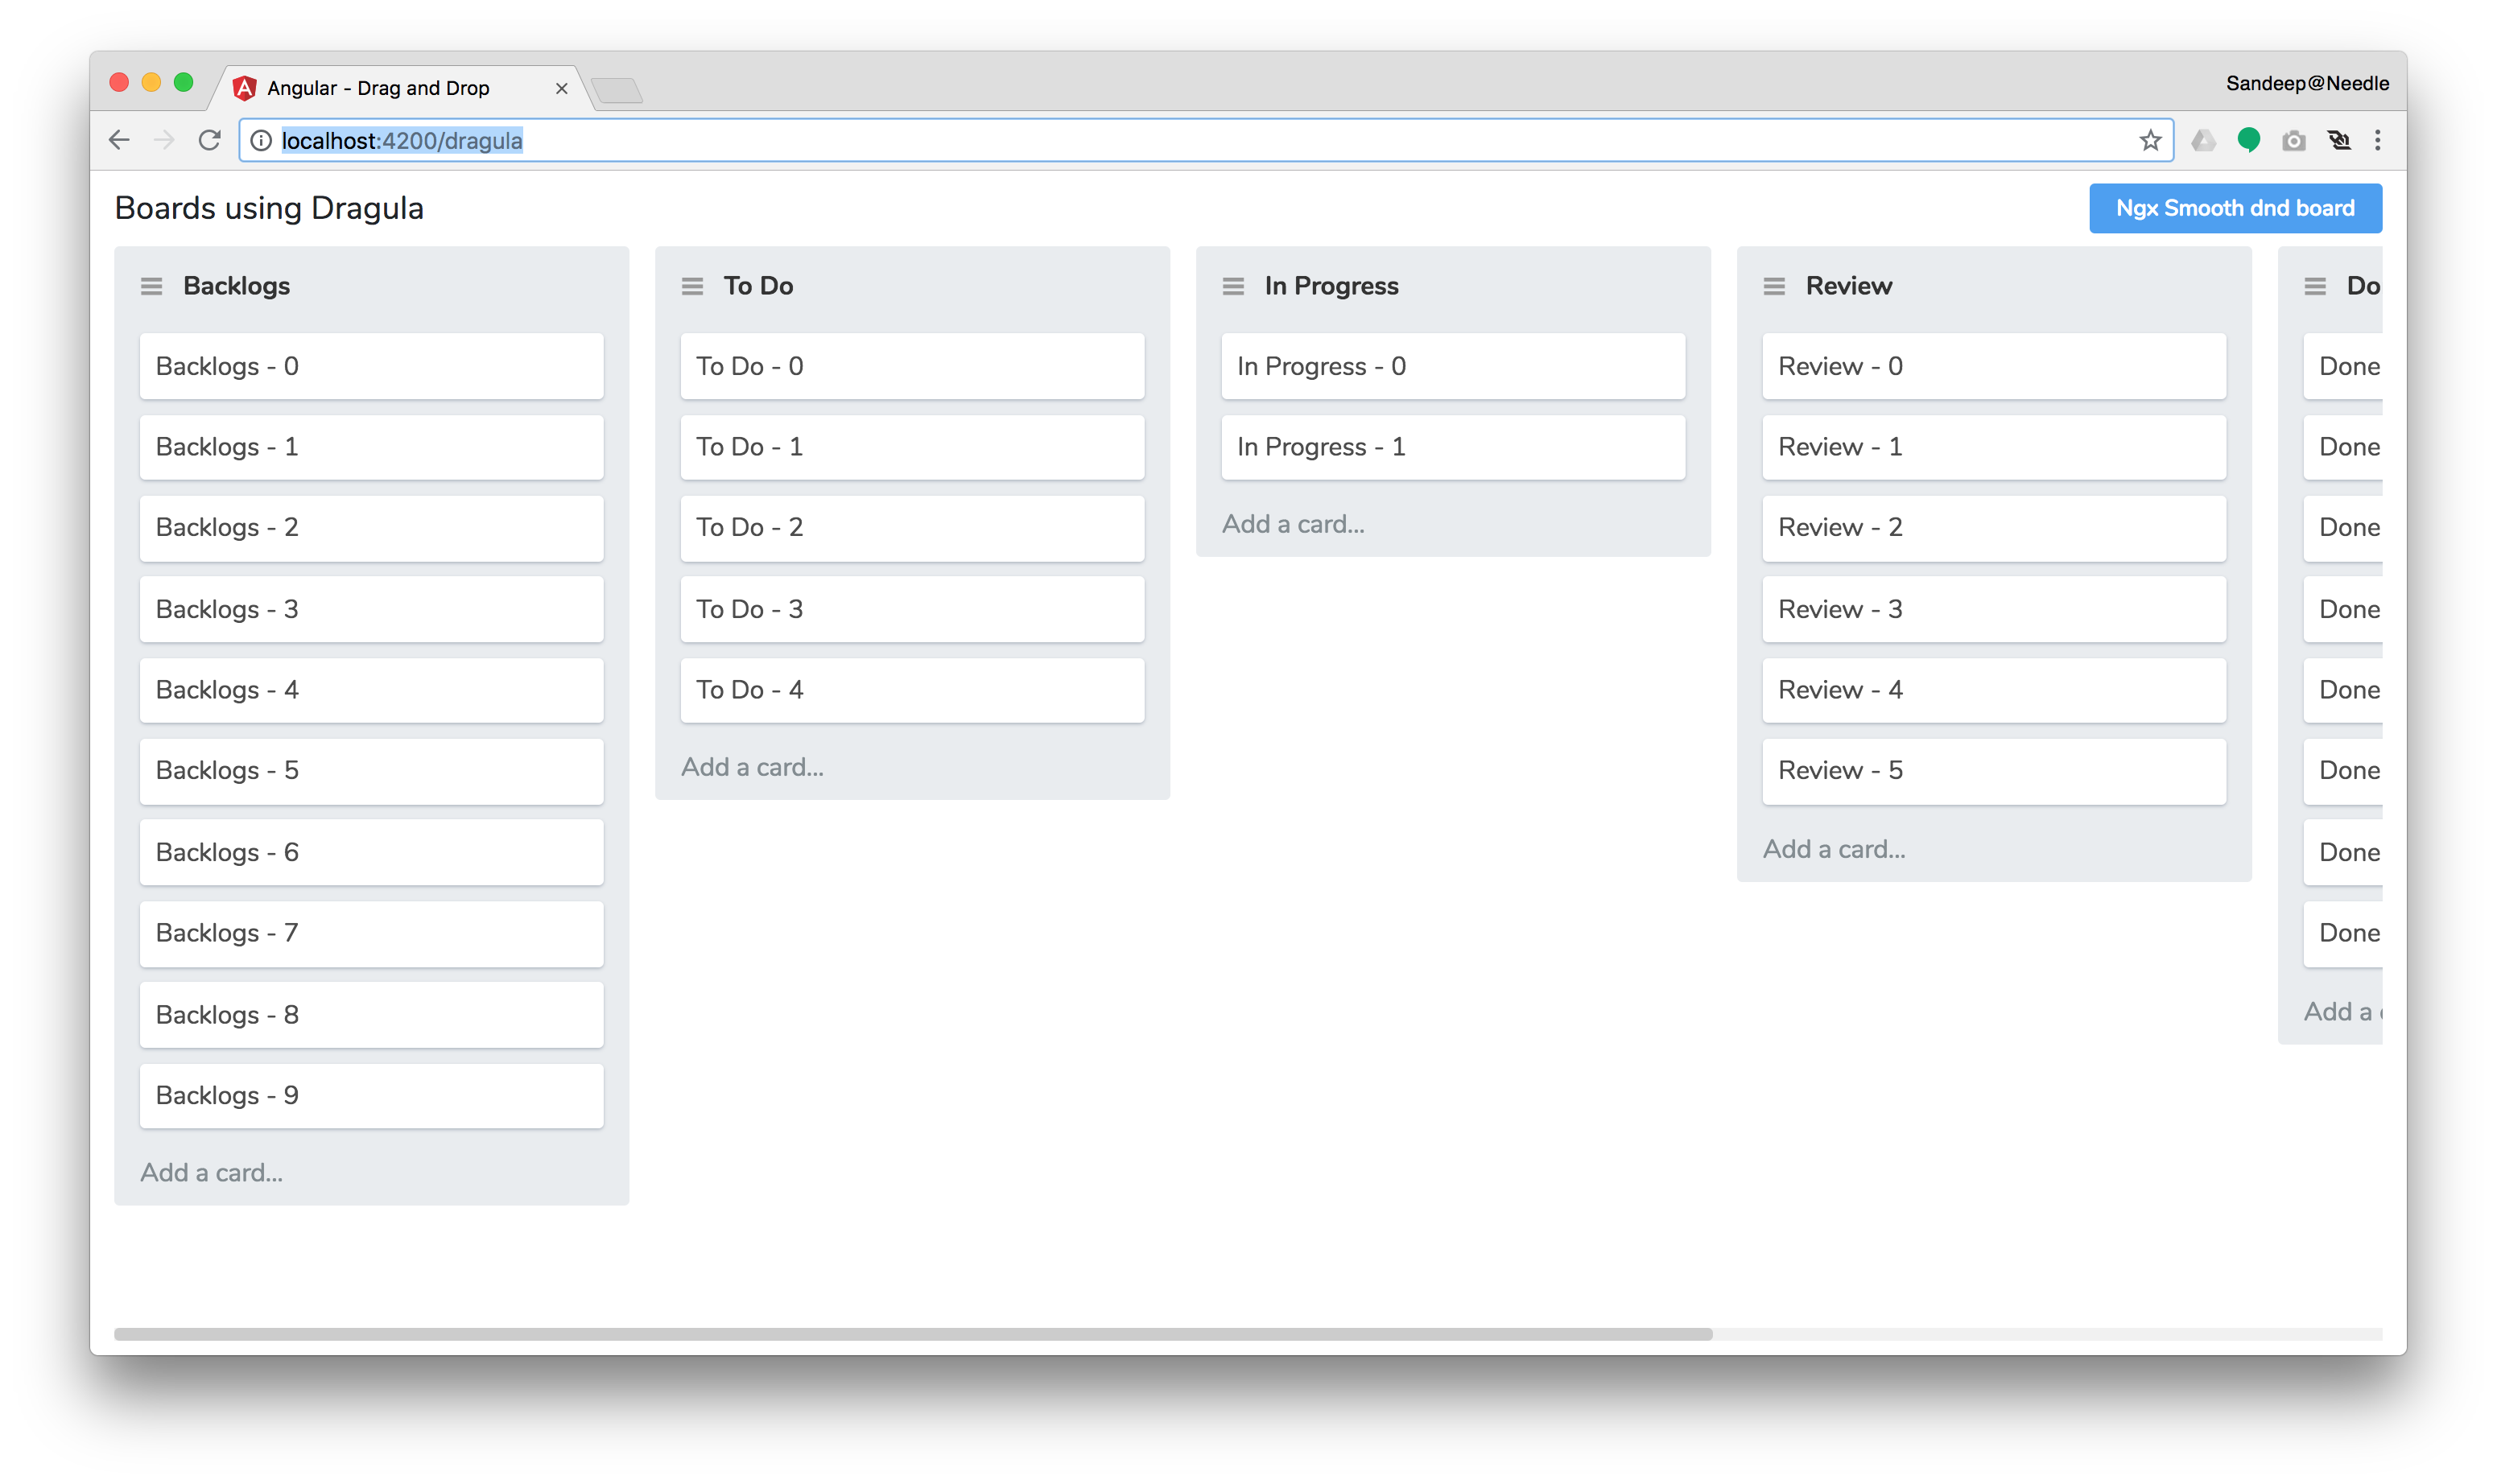Click the Ngx Smooth dnd board button
The image size is (2497, 1484).
click(2235, 207)
